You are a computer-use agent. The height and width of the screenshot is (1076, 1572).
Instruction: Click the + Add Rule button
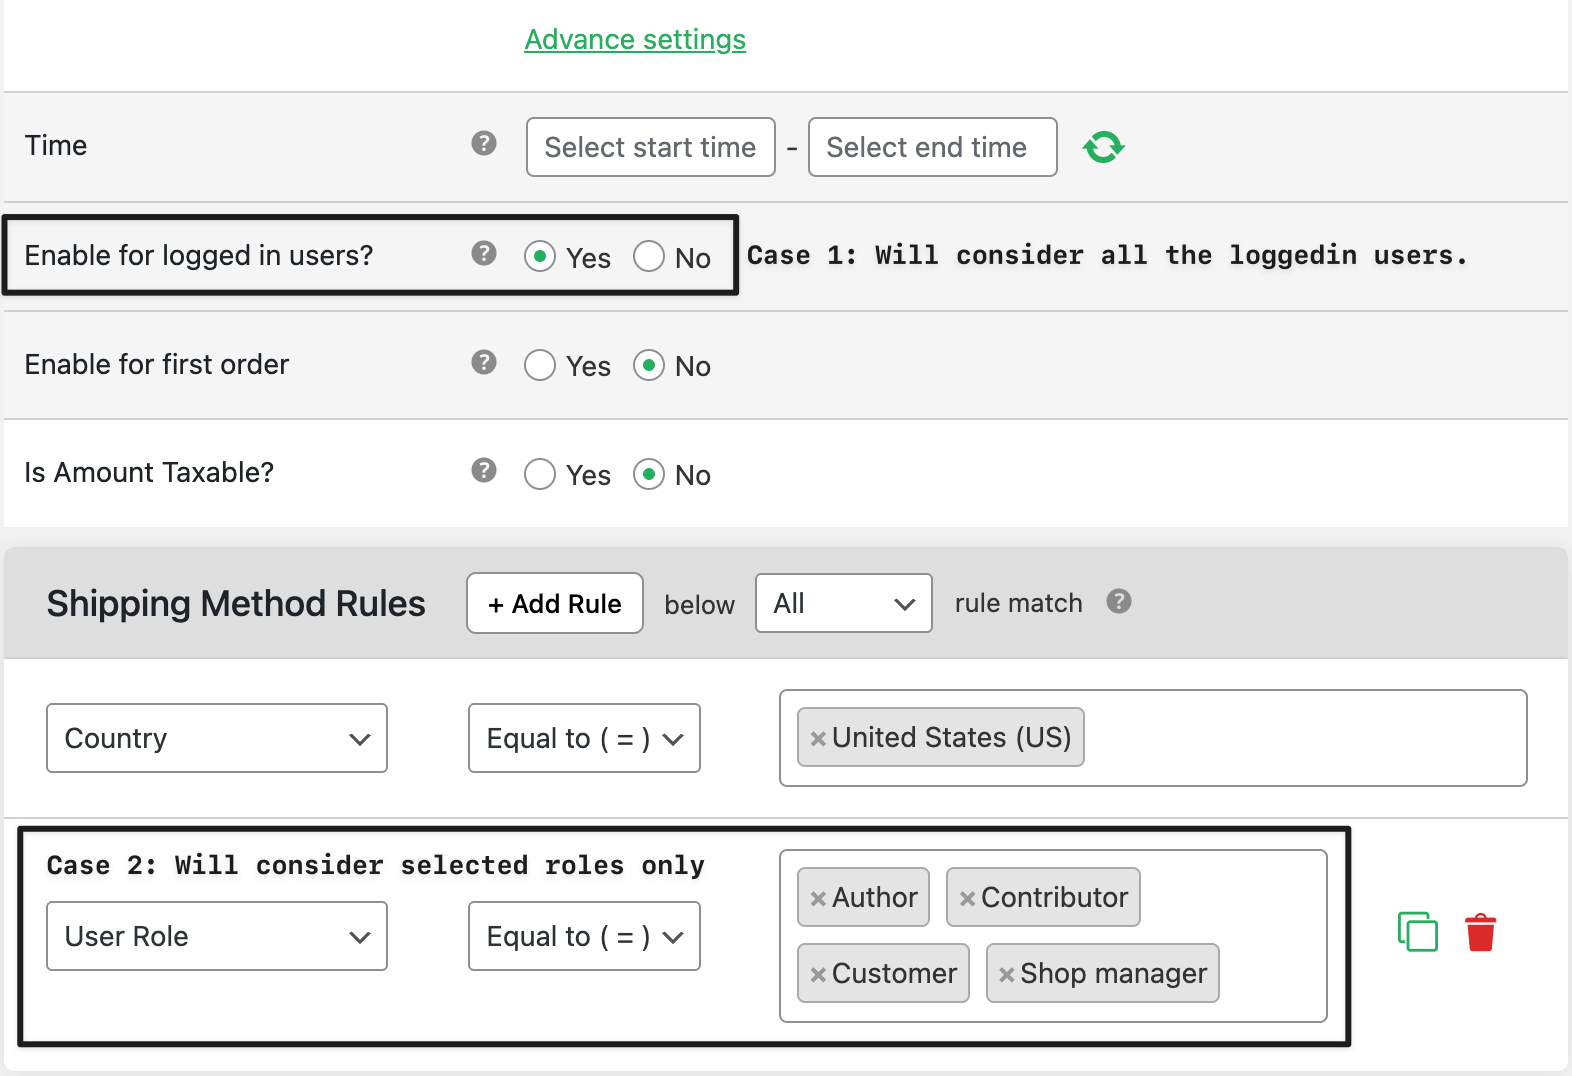click(x=555, y=603)
